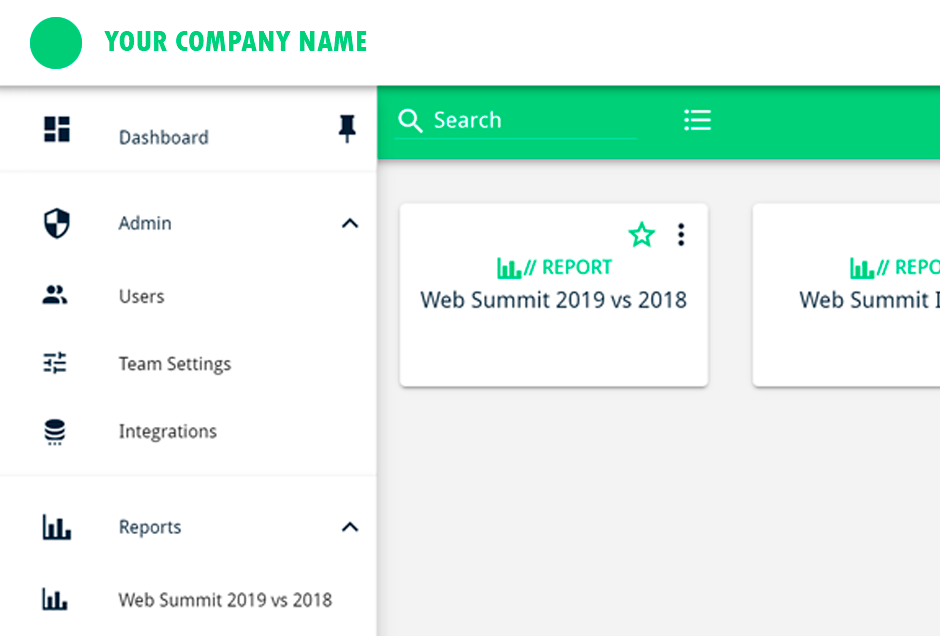Click the Team Settings sliders icon
The image size is (940, 636).
click(x=55, y=363)
